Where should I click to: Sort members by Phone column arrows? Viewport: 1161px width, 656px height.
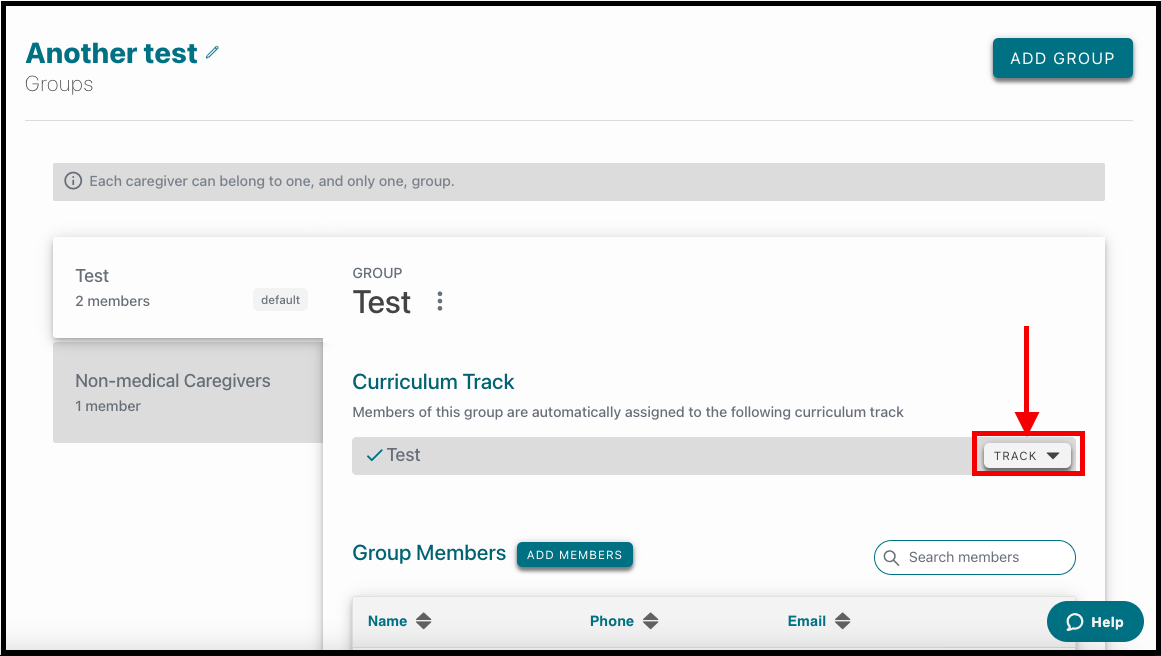(650, 621)
